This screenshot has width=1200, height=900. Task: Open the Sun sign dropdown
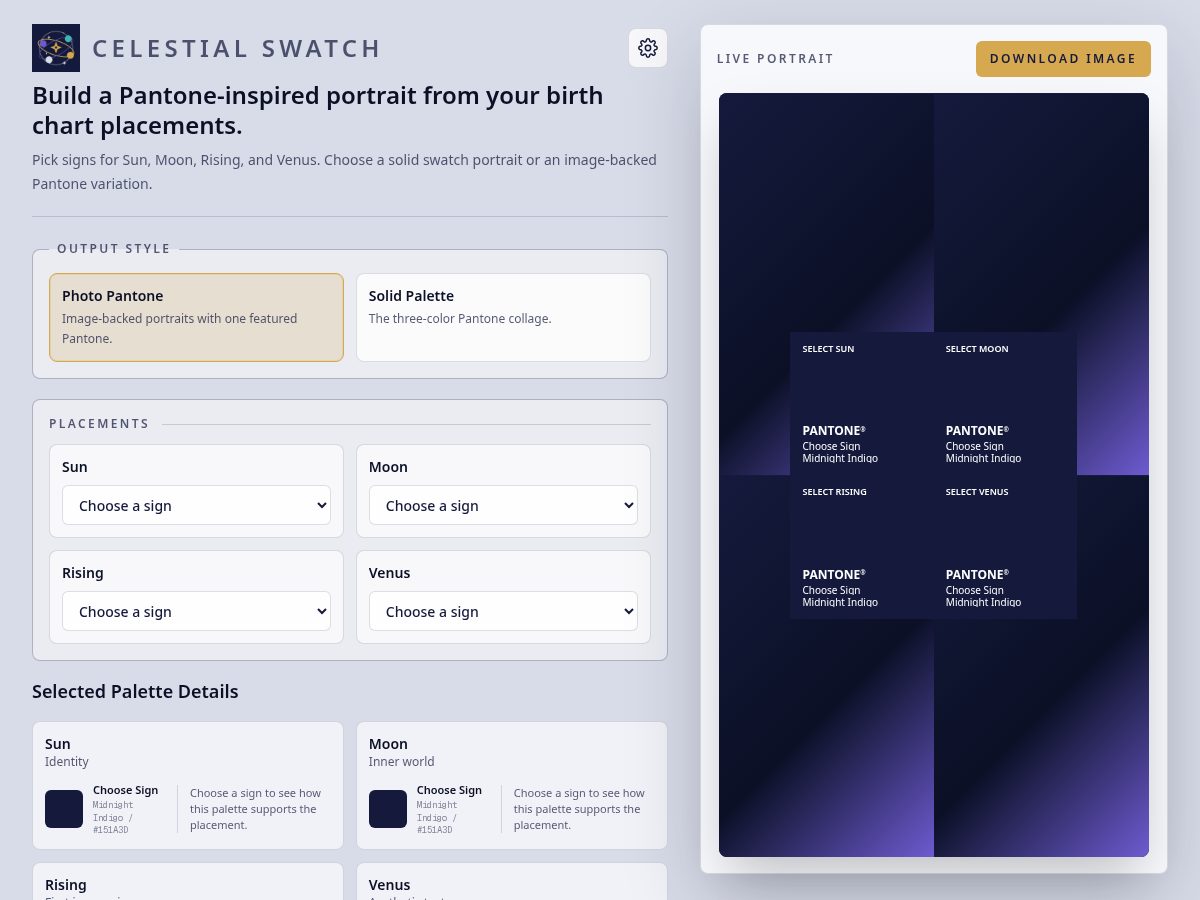(196, 505)
